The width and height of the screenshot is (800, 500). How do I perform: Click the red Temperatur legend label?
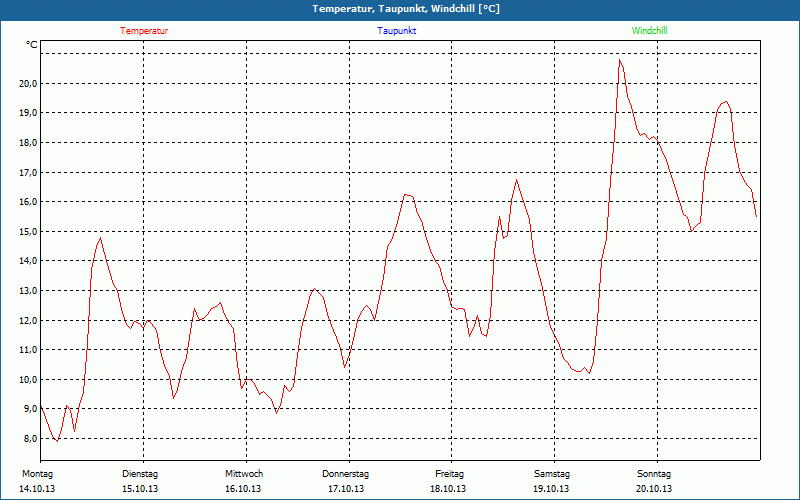[x=144, y=31]
